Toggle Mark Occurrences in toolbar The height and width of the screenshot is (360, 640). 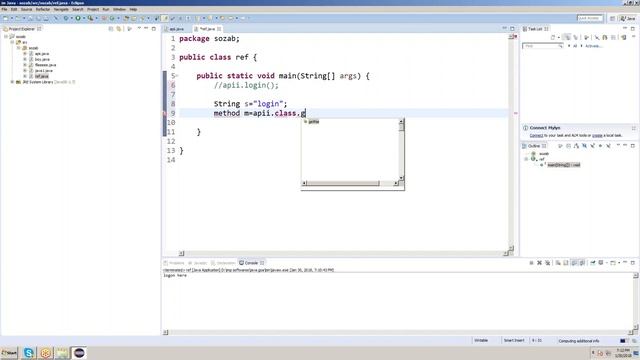[x=165, y=18]
